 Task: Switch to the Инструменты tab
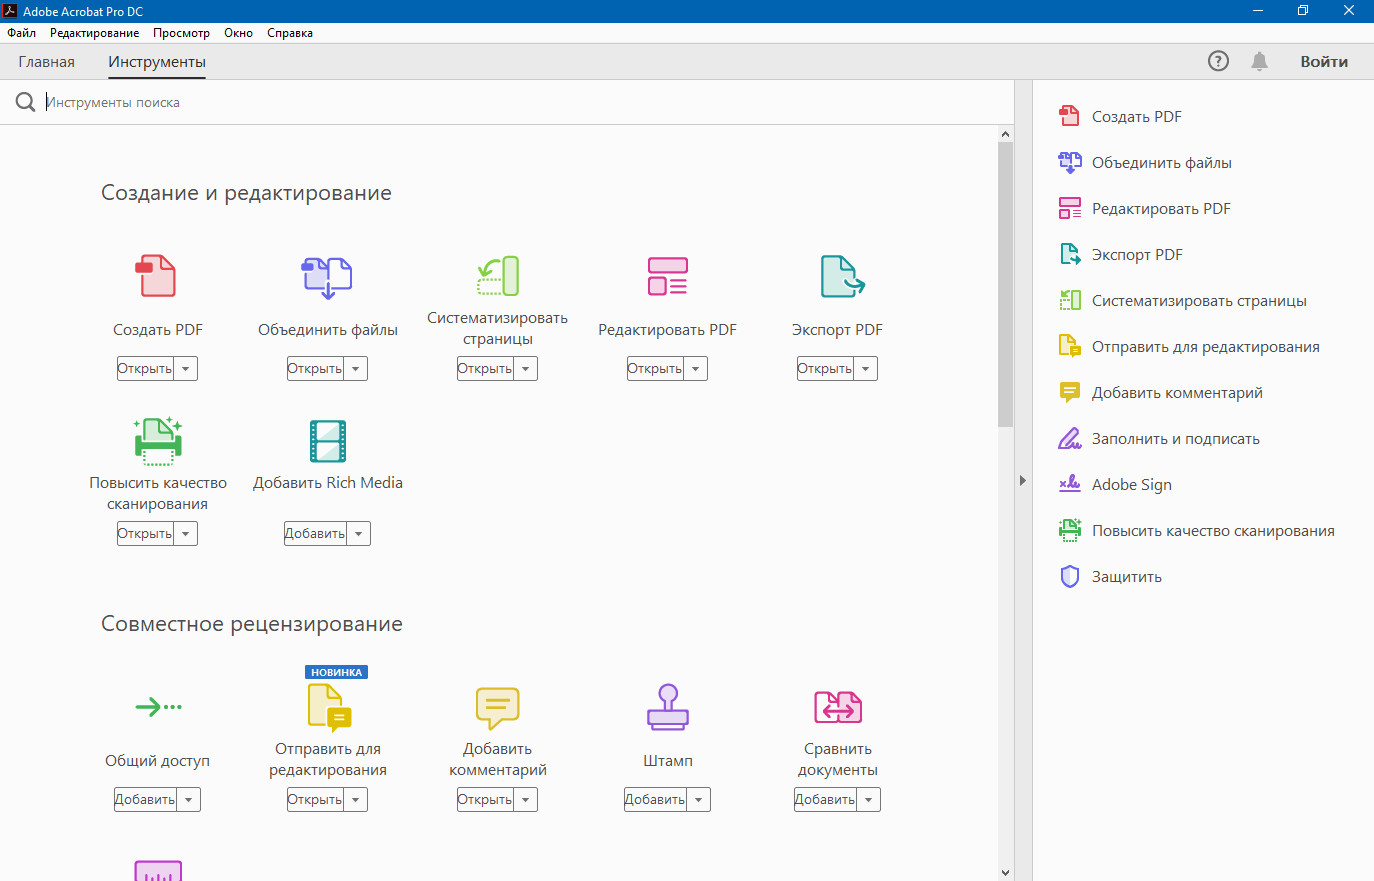pos(157,62)
